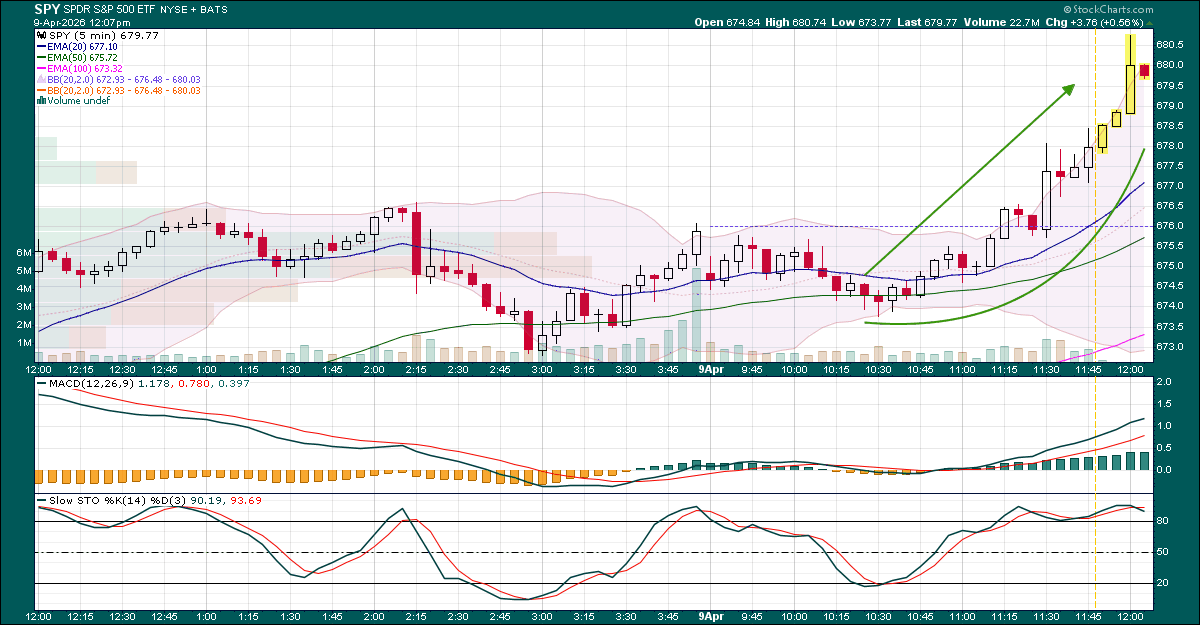
Task: Click the 1M volume axis label
Action: [x=25, y=343]
